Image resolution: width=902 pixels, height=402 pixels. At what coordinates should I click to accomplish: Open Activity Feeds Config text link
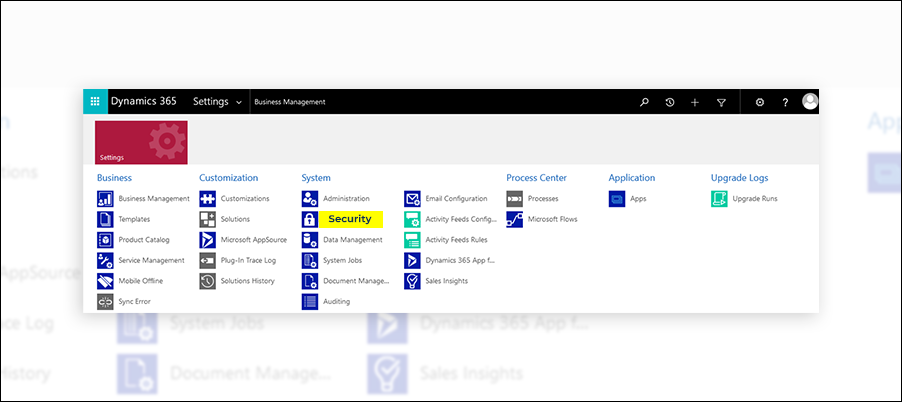461,219
